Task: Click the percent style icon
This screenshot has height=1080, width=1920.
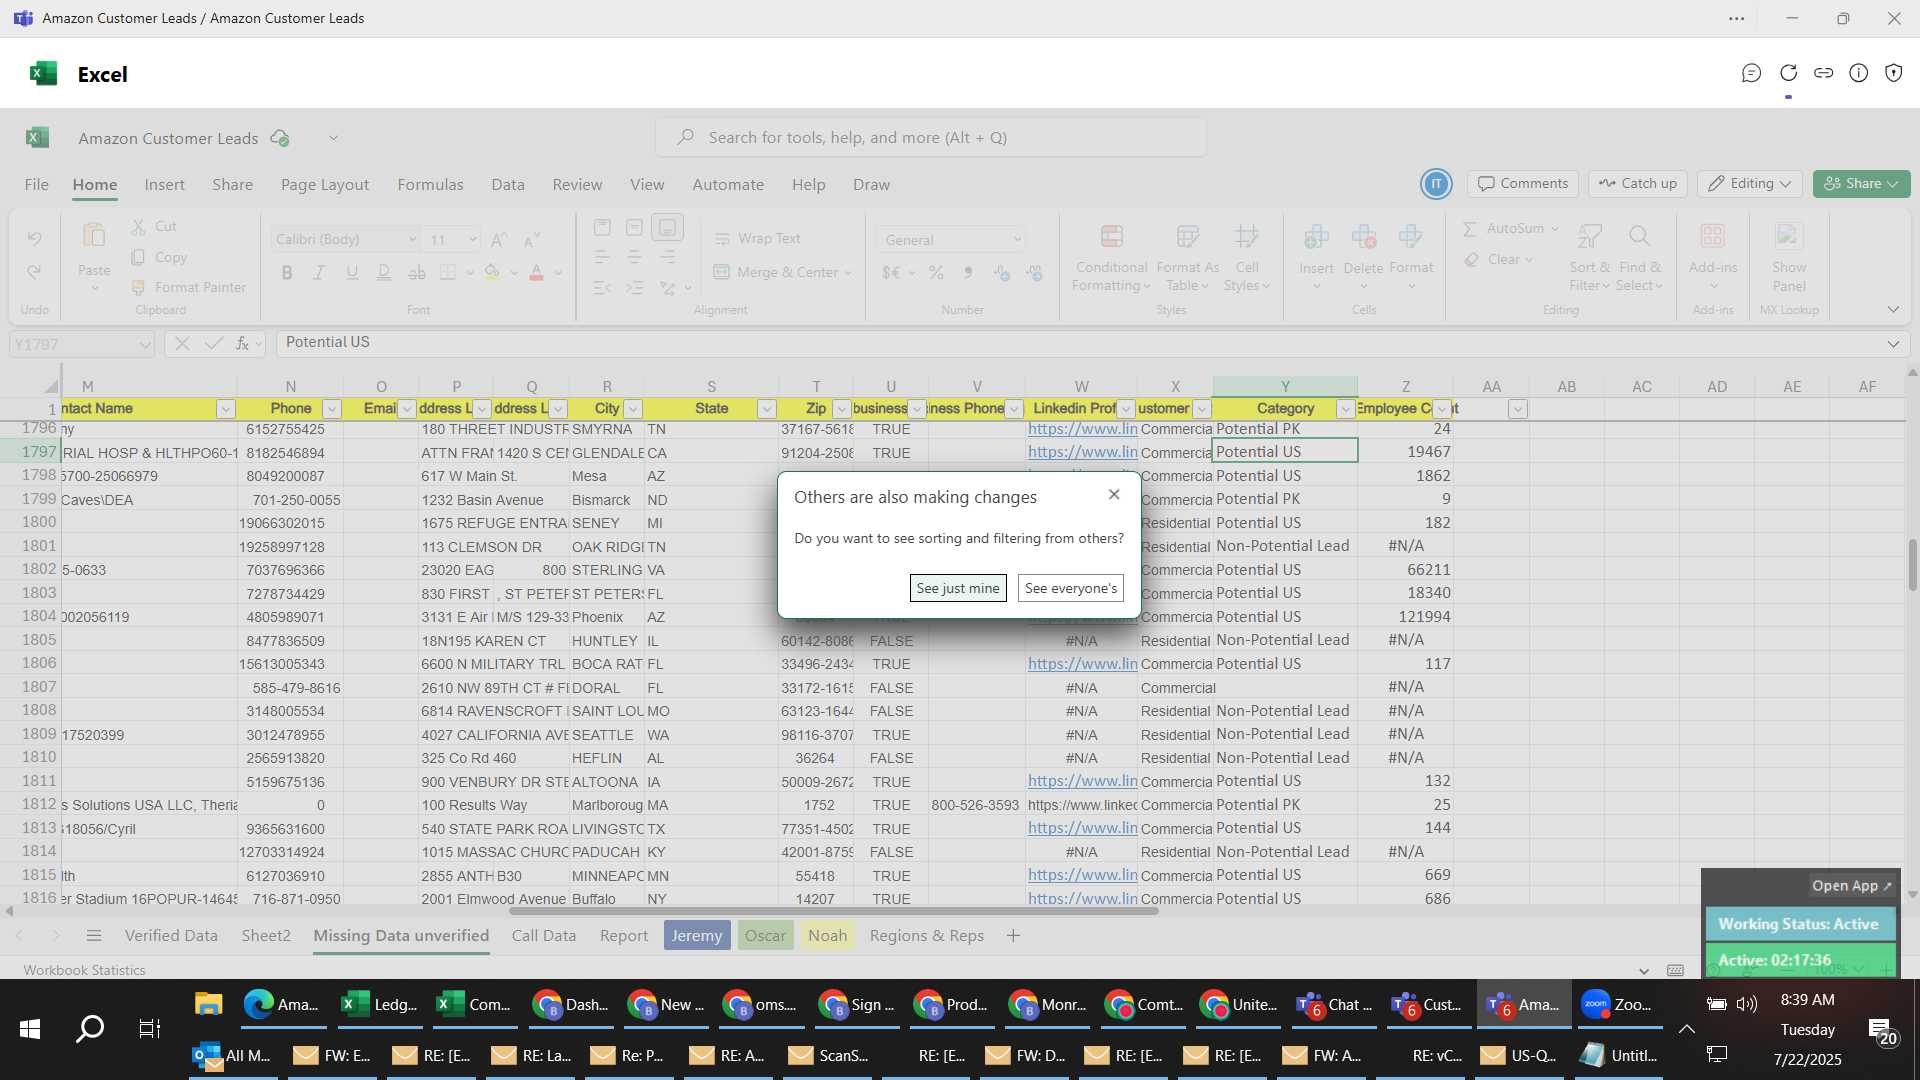Action: pos(936,272)
